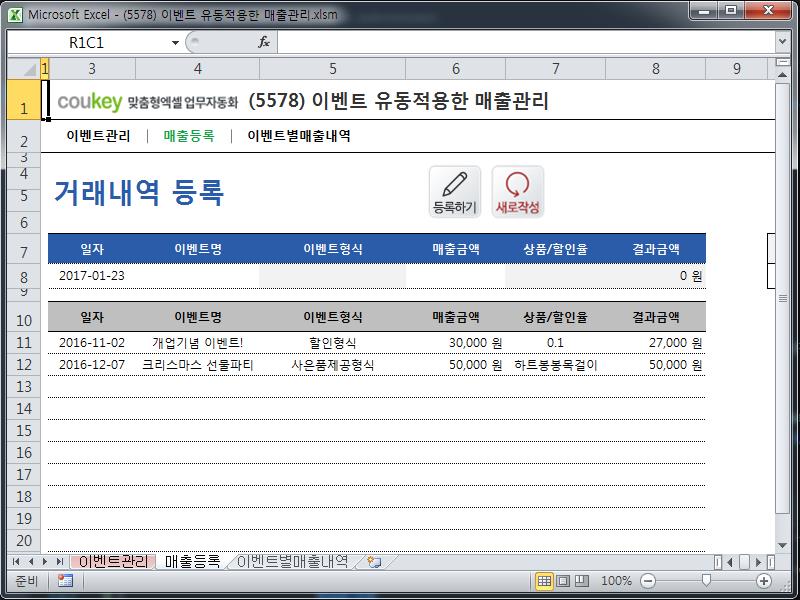The width and height of the screenshot is (800, 600).
Task: Open the 이벤트관리 sheet tab
Action: 113,562
